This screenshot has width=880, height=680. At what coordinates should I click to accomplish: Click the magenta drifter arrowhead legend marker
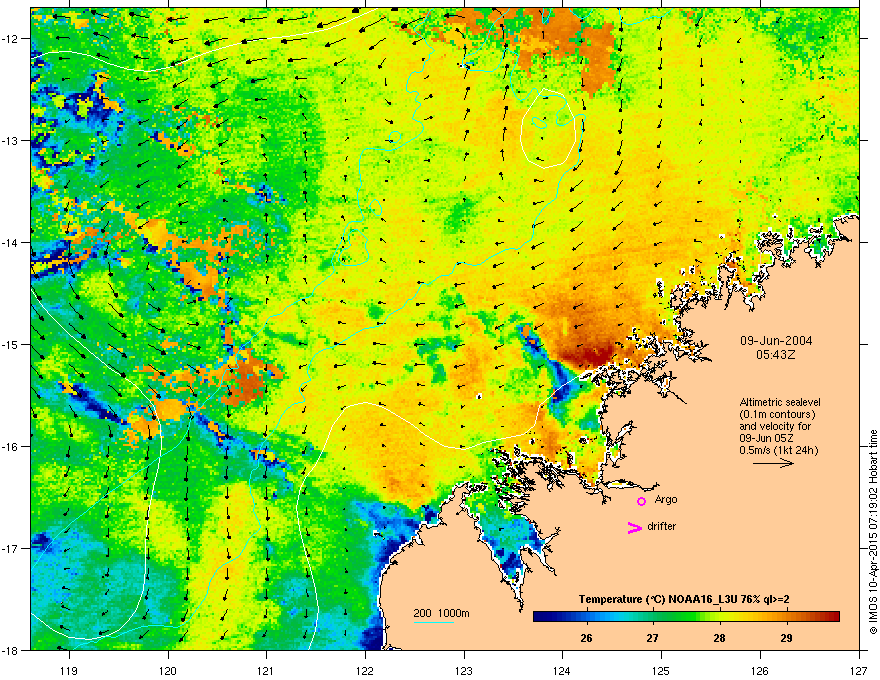(x=634, y=527)
